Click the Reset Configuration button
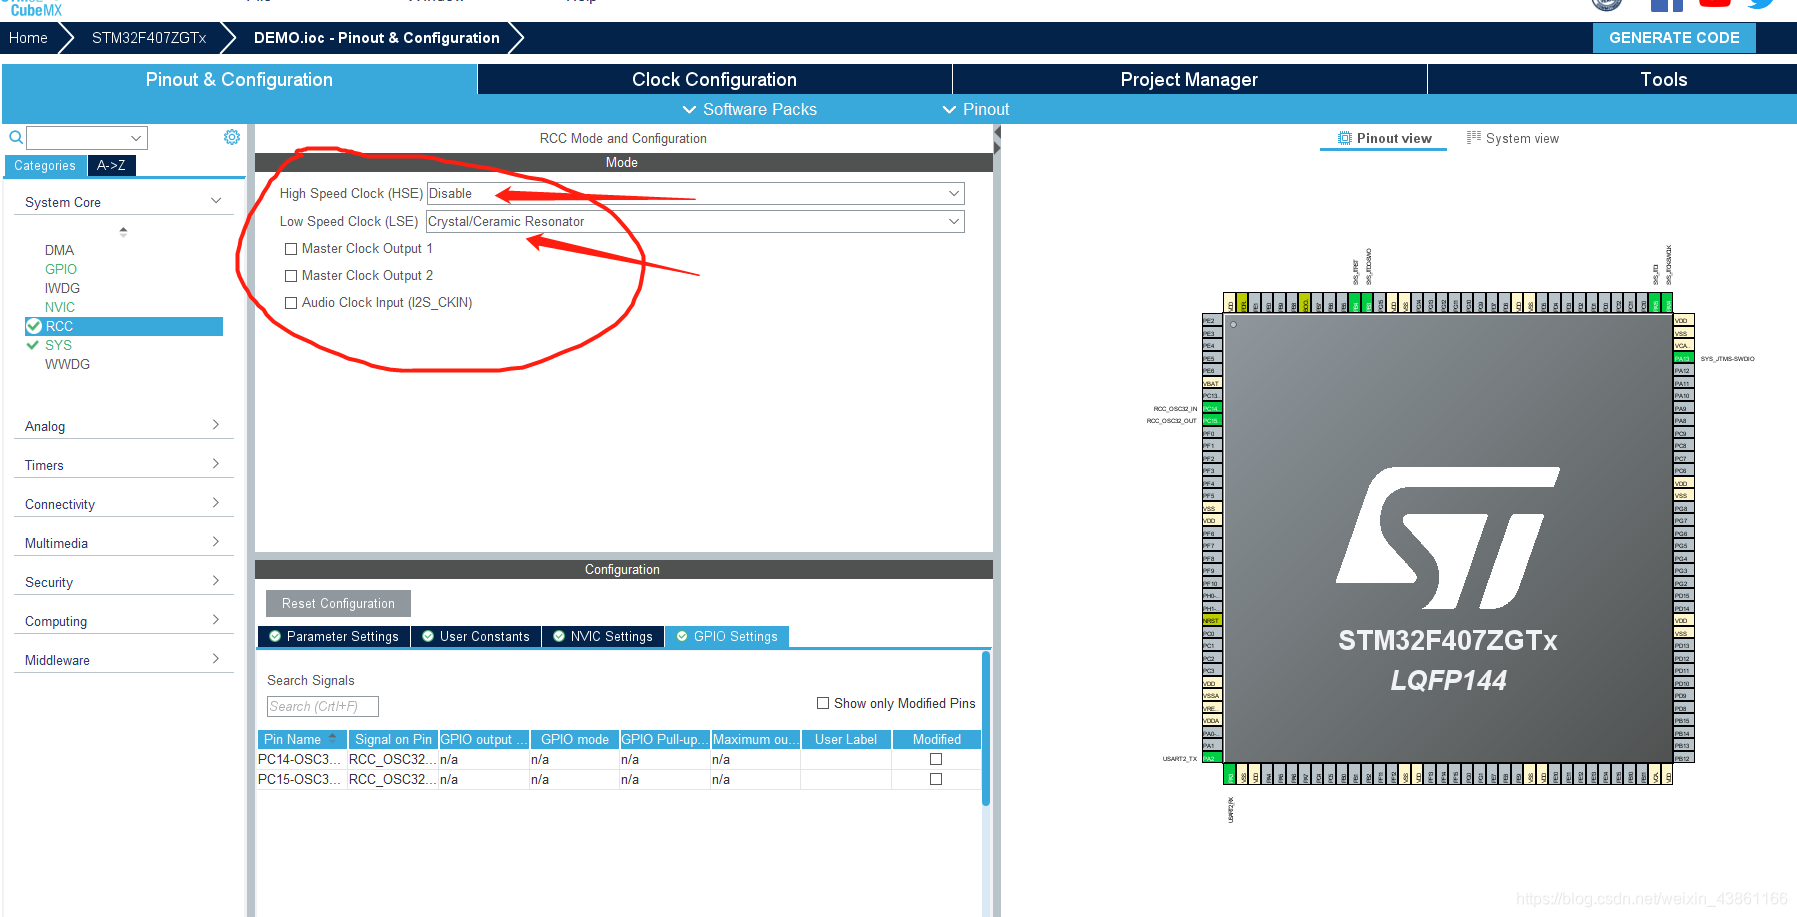This screenshot has width=1797, height=917. (338, 603)
